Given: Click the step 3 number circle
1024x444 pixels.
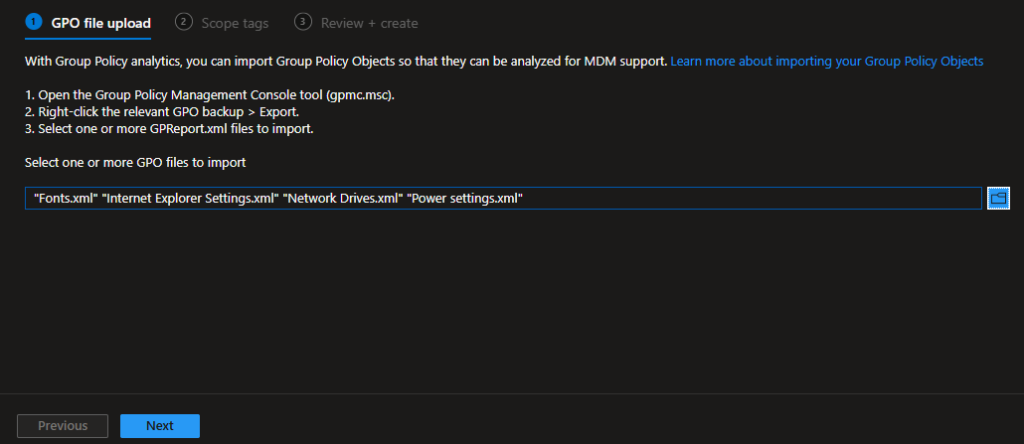Looking at the screenshot, I should tap(303, 22).
